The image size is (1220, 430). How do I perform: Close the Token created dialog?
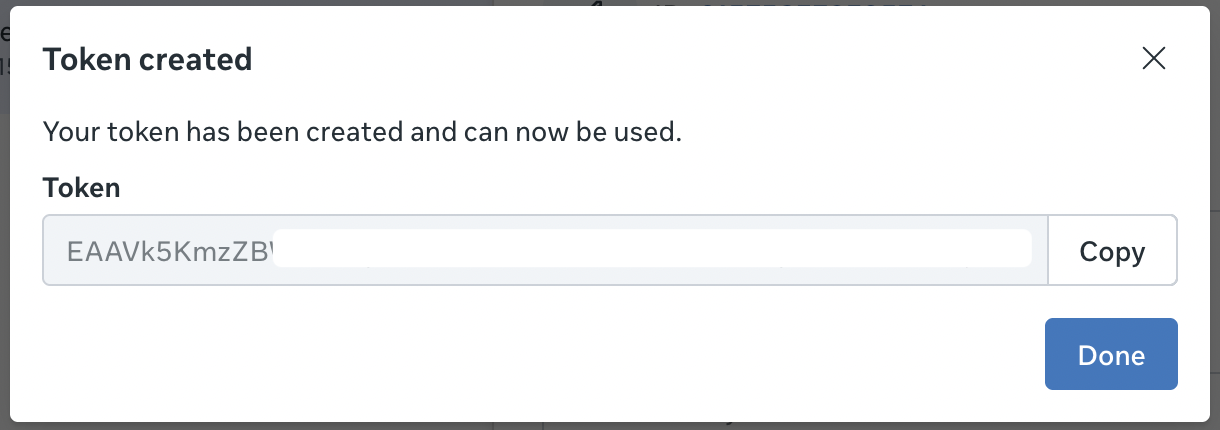pos(1154,59)
